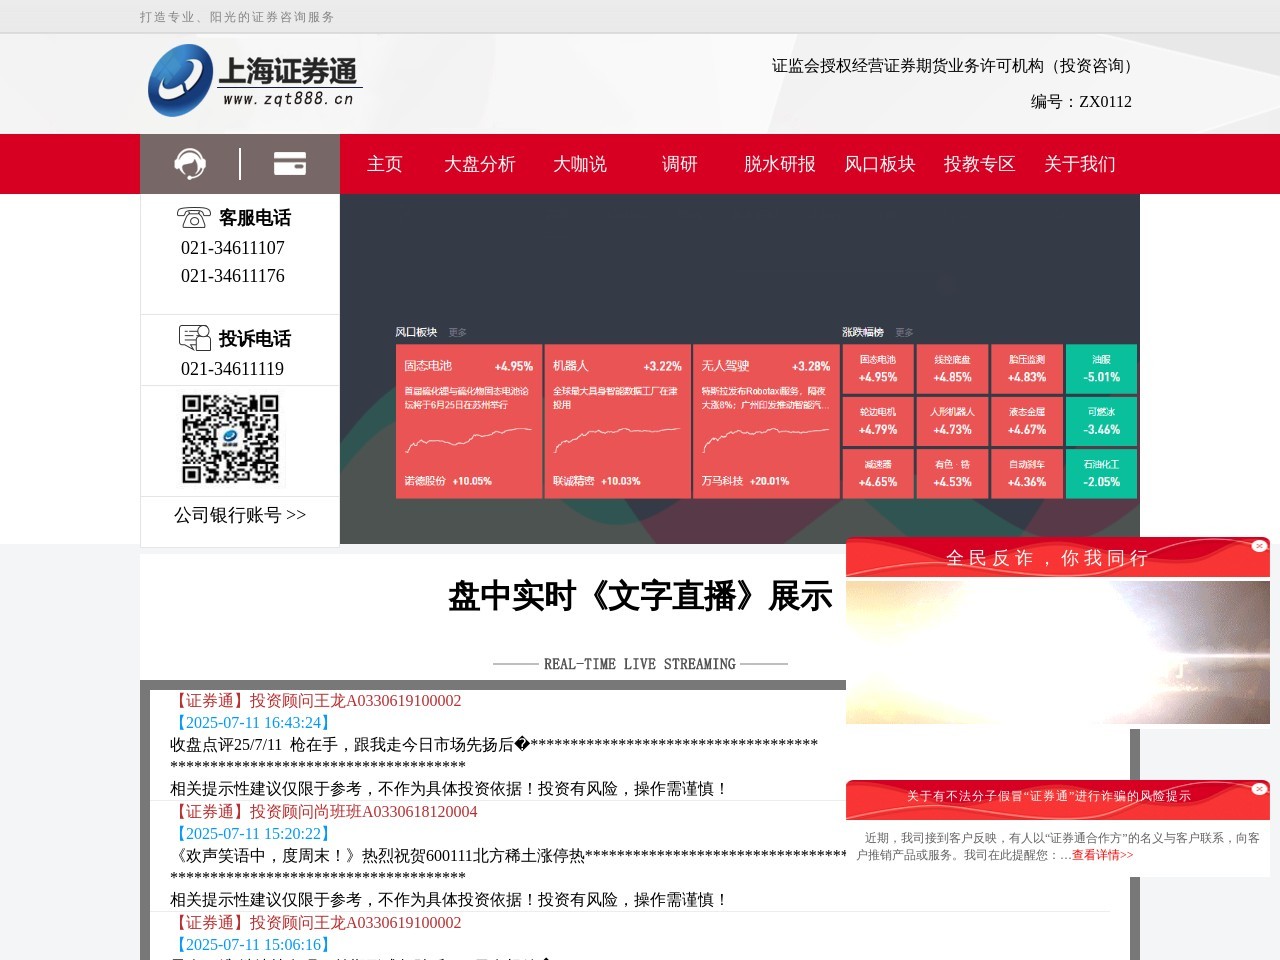Click the 查看详情>> link in the popup

coord(1100,855)
